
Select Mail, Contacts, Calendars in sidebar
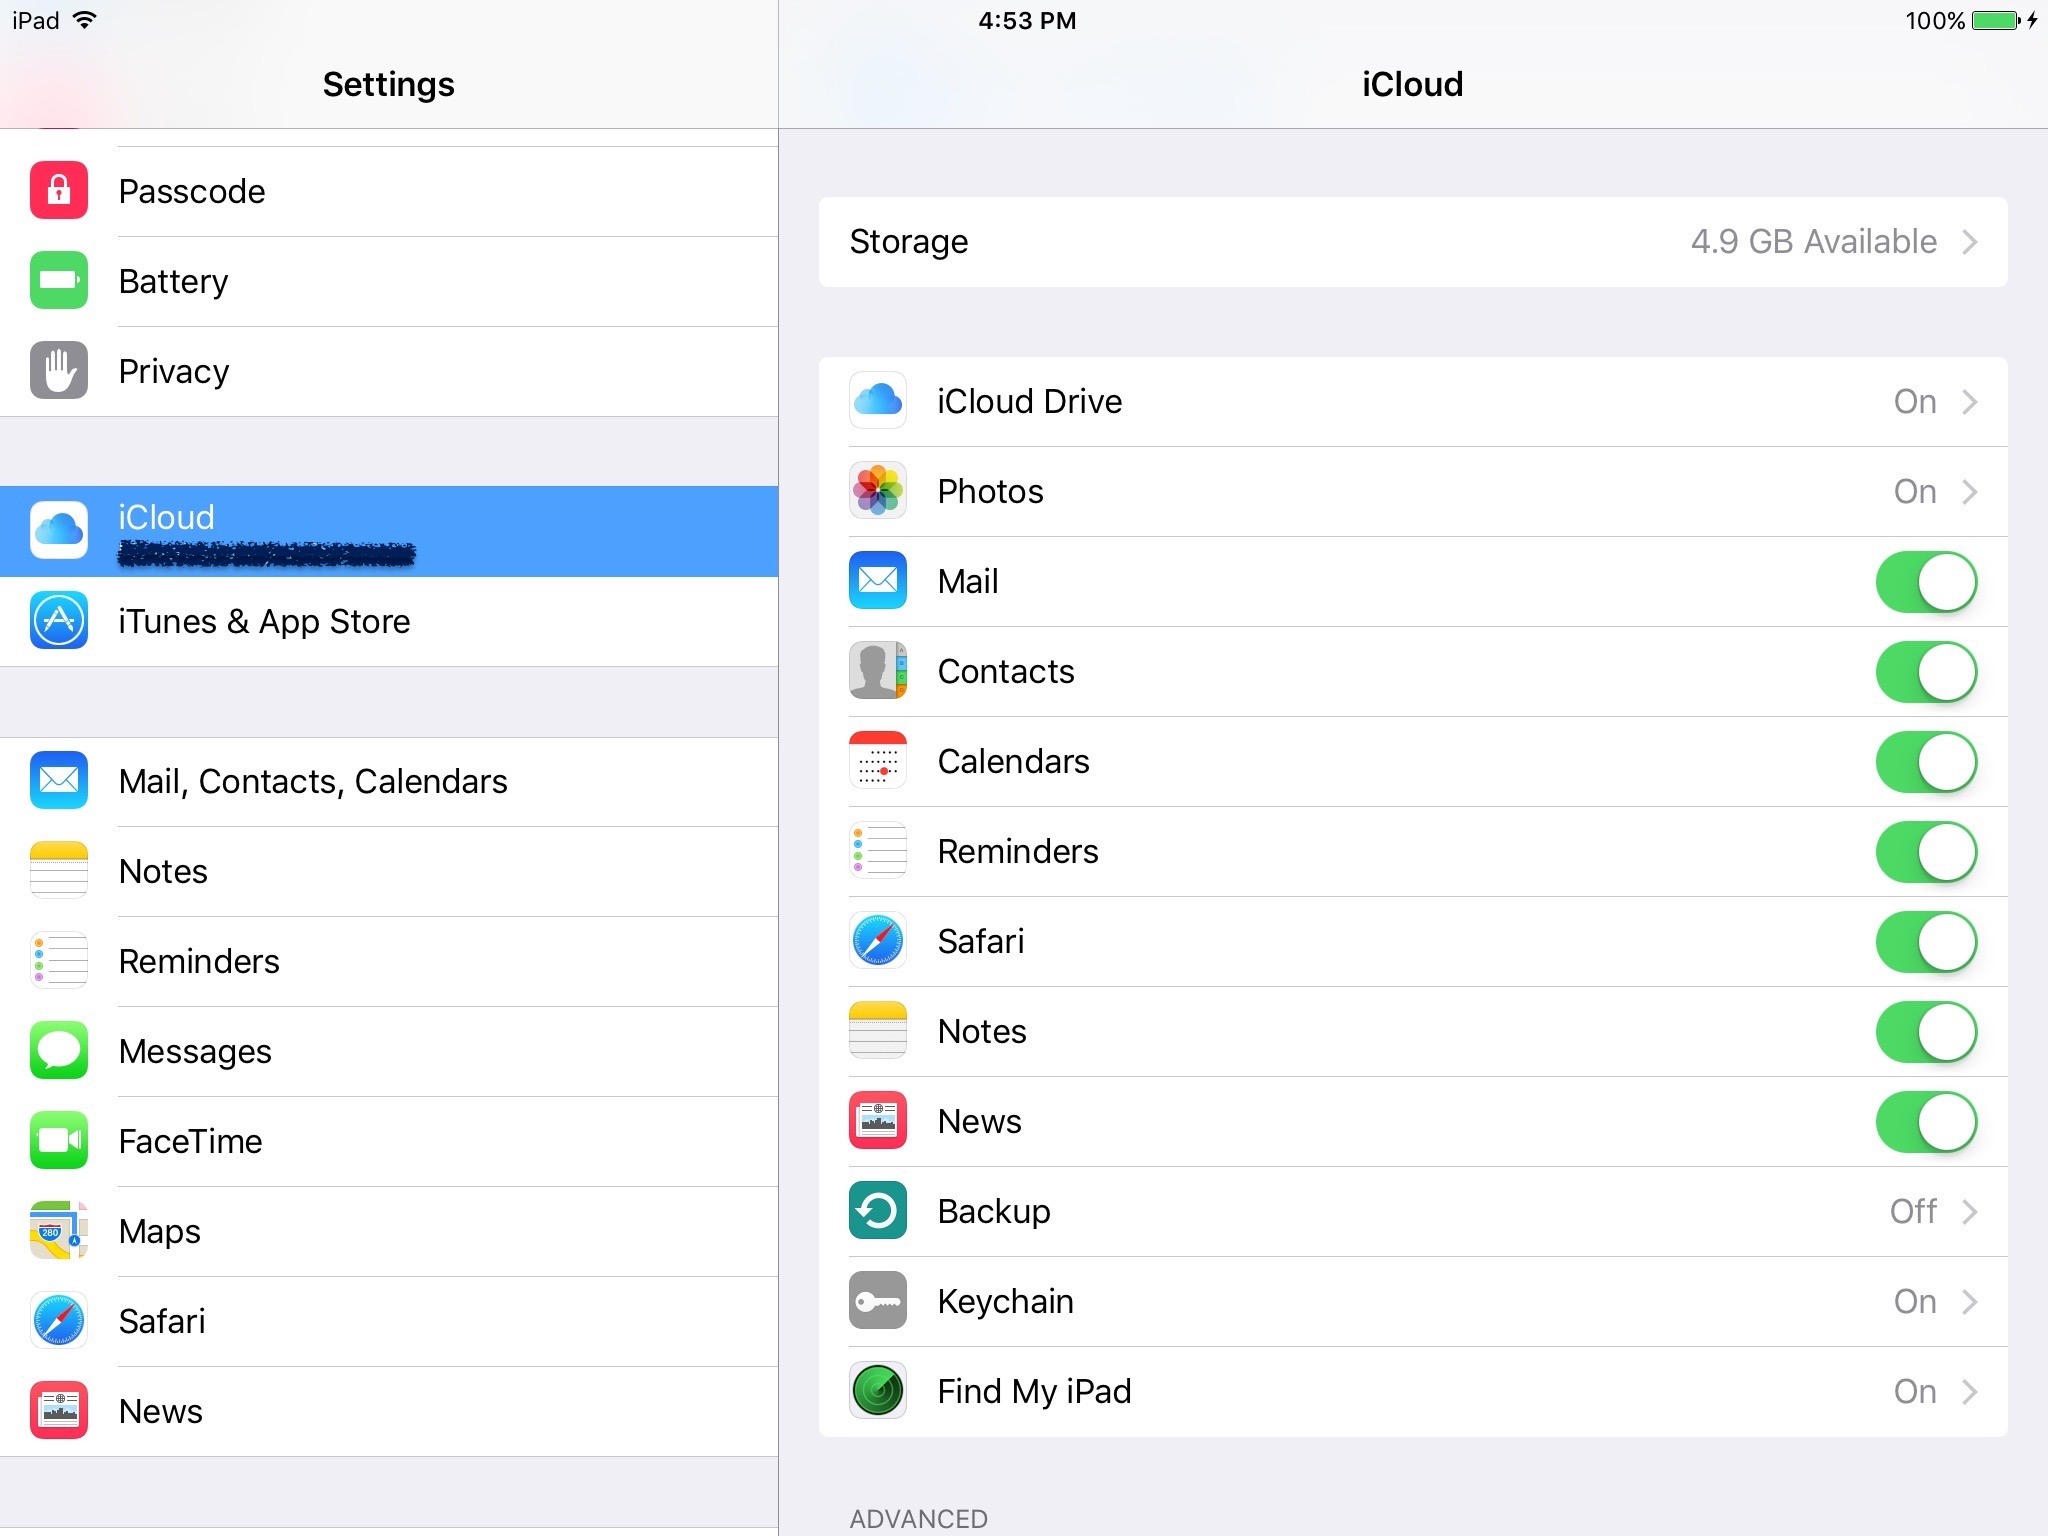pyautogui.click(x=312, y=781)
